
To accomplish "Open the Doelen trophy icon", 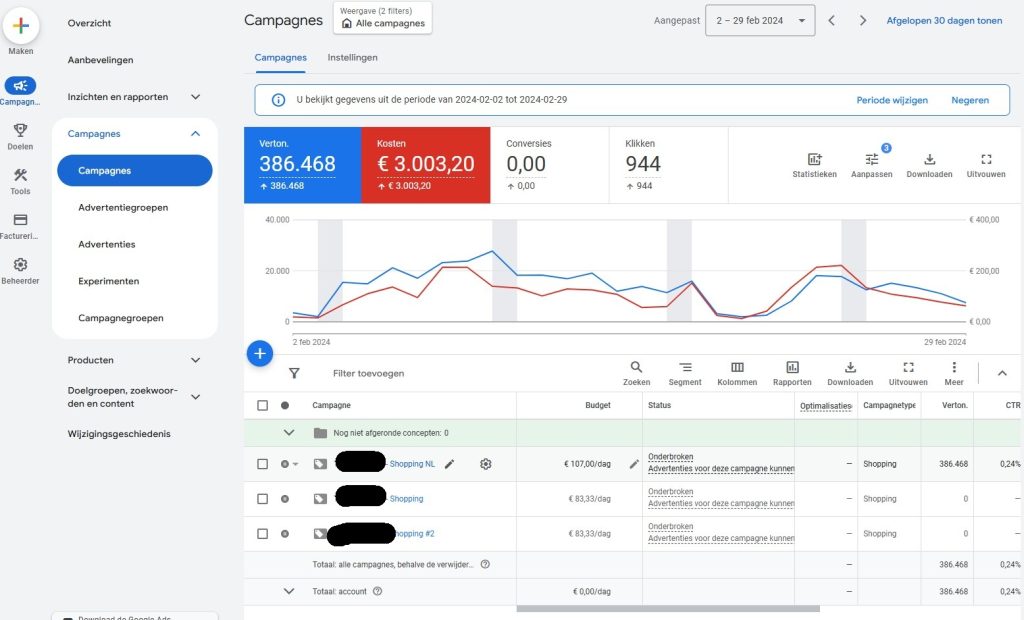I will [x=20, y=130].
